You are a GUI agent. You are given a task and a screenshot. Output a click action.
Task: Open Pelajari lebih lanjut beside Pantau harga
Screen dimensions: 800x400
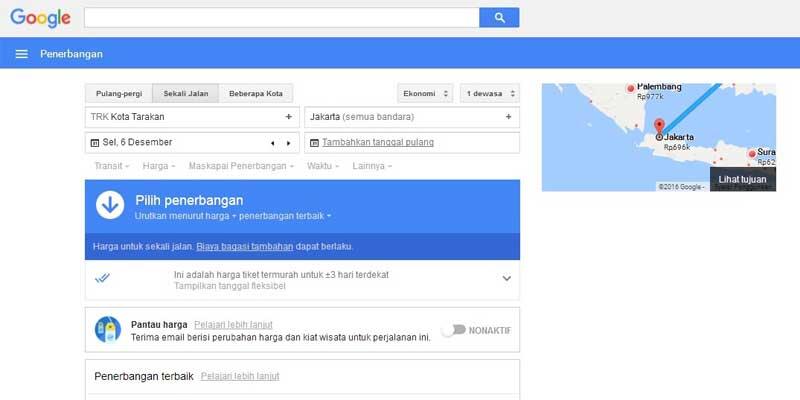233,324
